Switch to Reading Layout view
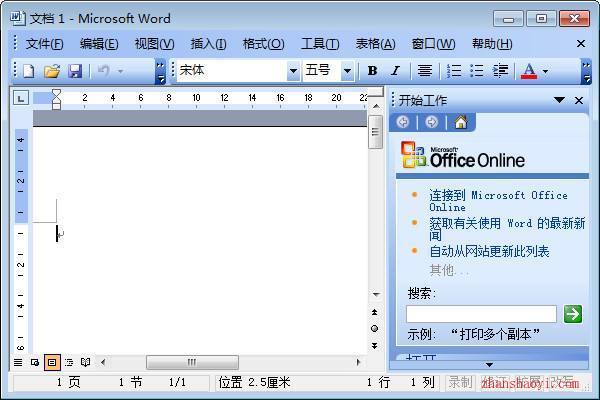This screenshot has height=400, width=600. point(86,362)
